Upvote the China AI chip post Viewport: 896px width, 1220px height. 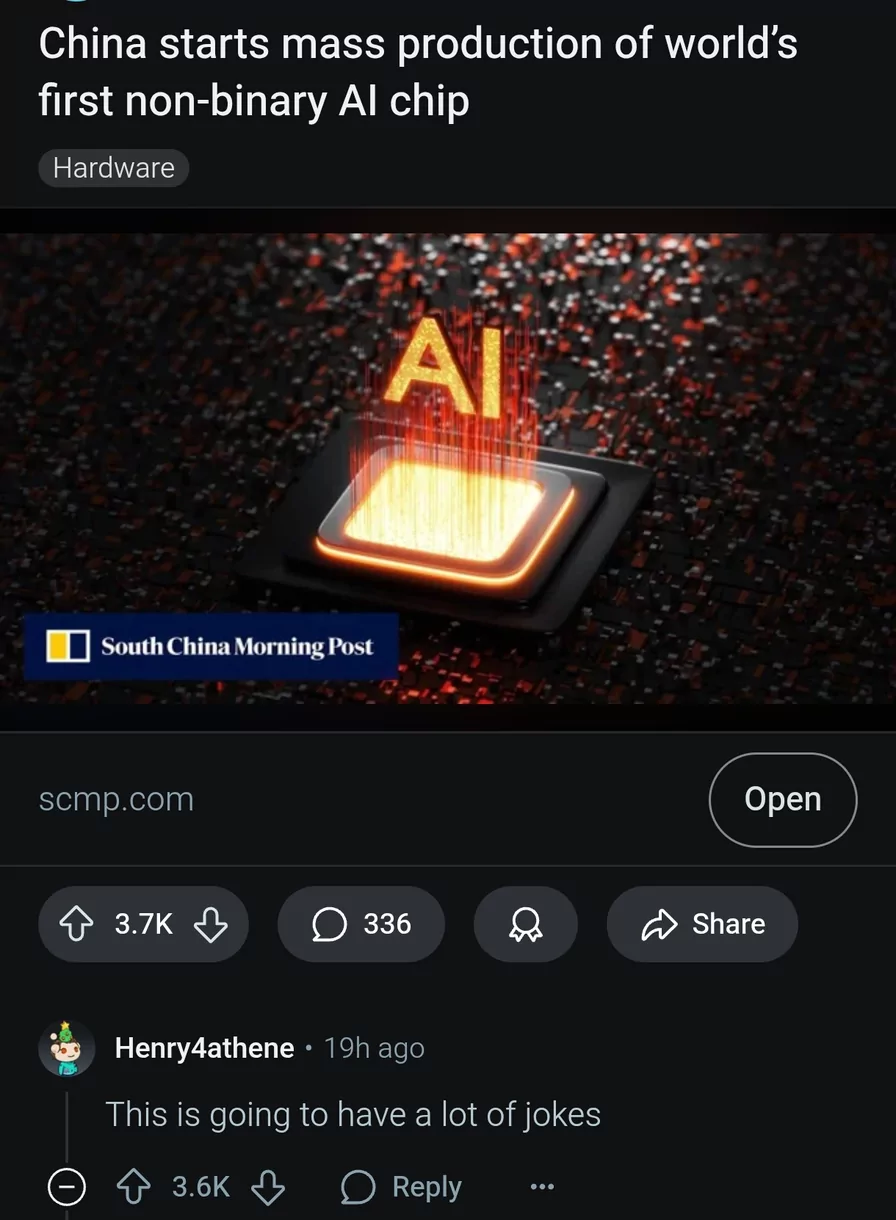pos(77,924)
